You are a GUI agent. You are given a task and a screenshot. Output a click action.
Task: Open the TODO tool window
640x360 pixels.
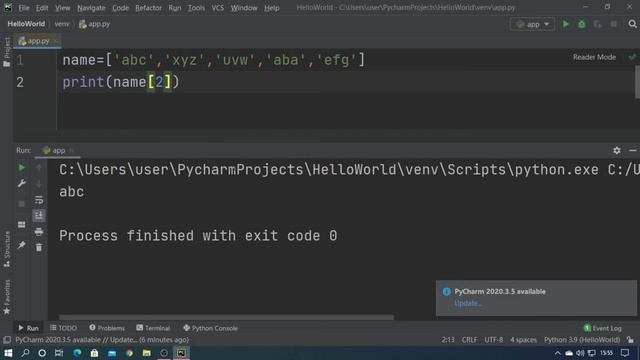point(63,328)
